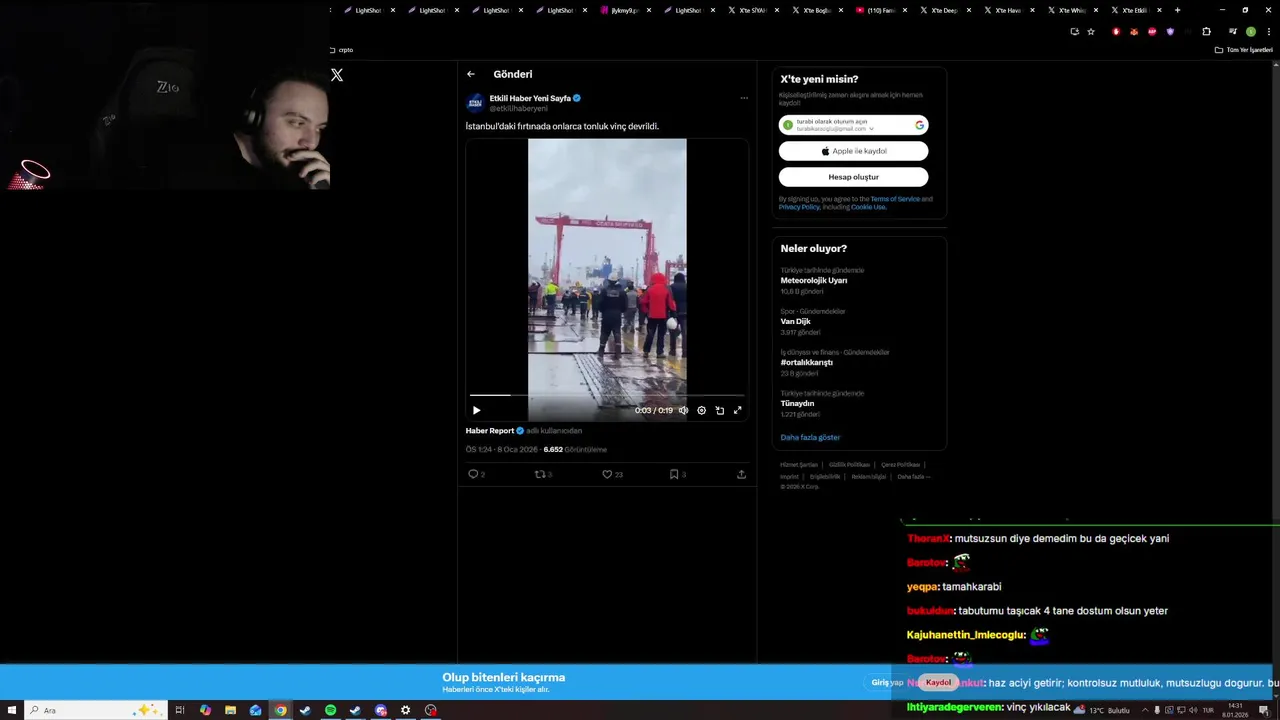This screenshot has height=720, width=1280.
Task: Switch to first LightShot tab
Action: pos(368,10)
